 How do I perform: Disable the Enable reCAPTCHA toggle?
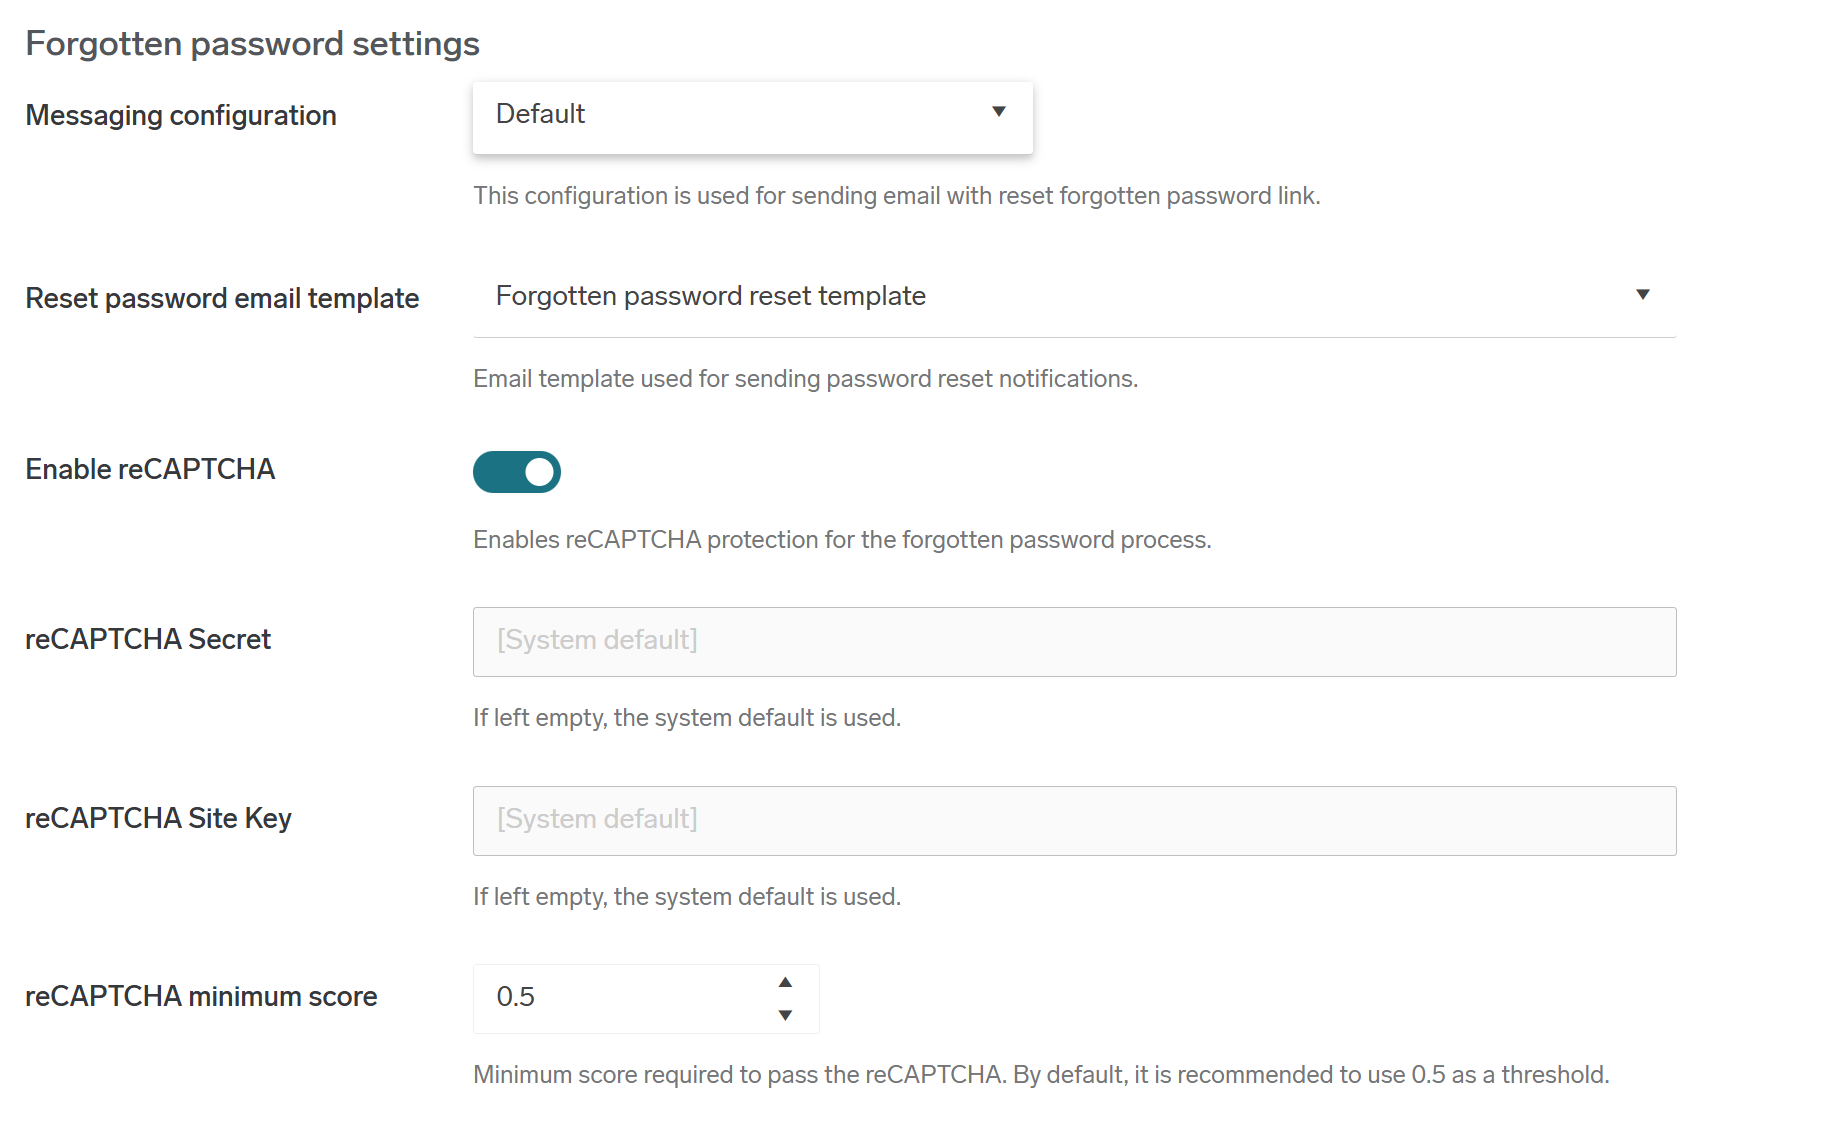click(517, 472)
